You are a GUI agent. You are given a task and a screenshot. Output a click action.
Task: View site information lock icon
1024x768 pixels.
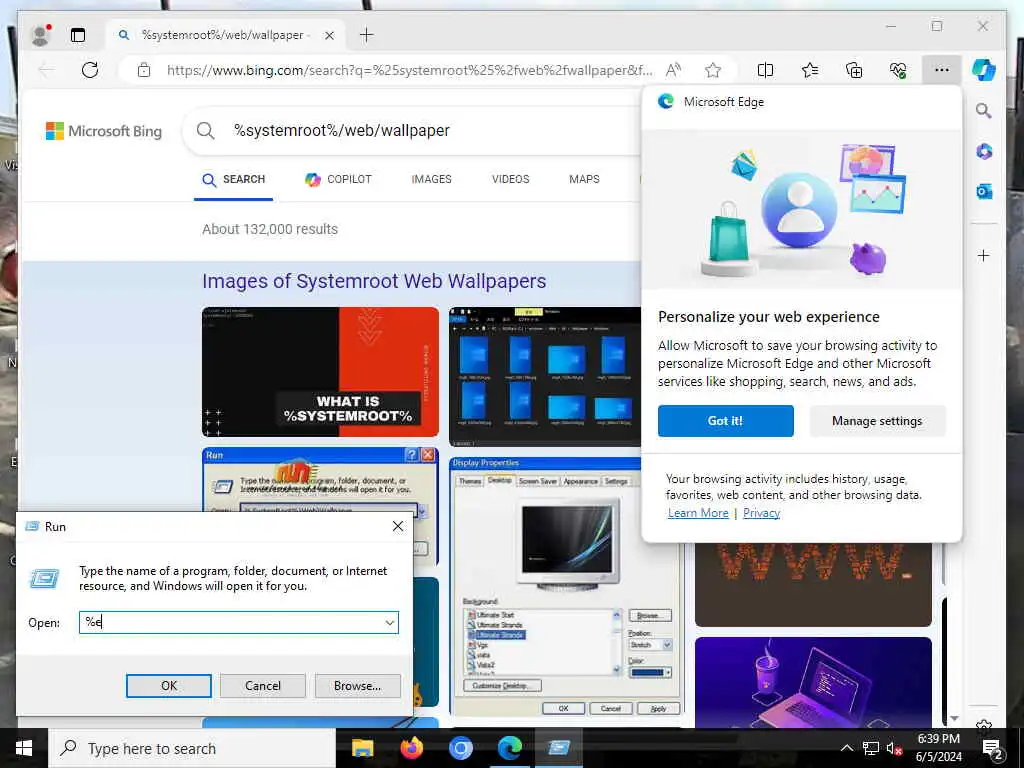click(x=144, y=70)
